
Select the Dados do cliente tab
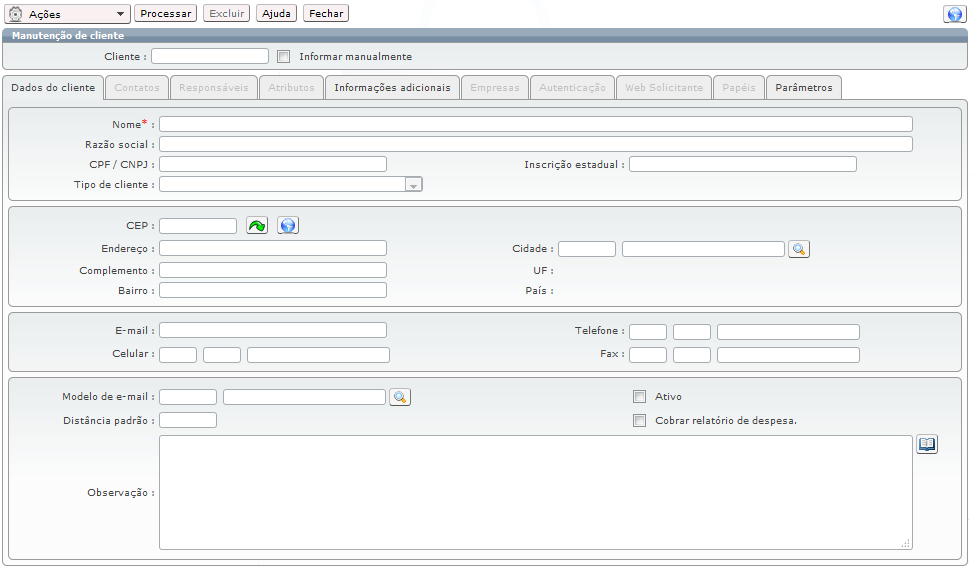pyautogui.click(x=53, y=88)
